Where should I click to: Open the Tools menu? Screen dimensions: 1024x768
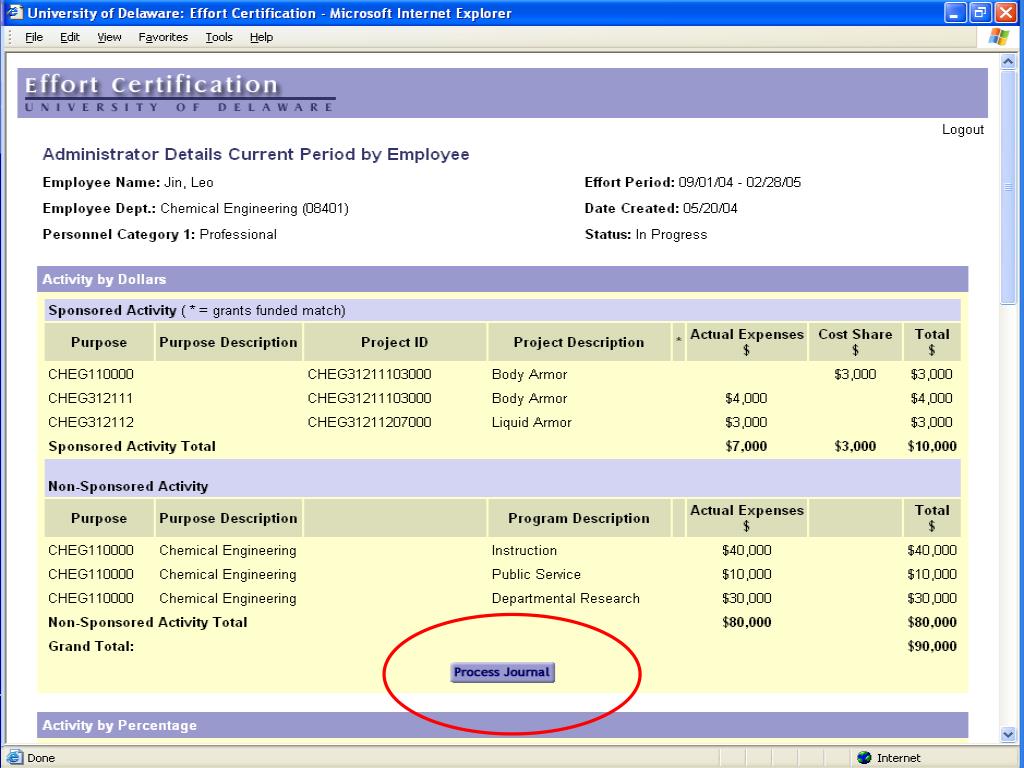219,37
